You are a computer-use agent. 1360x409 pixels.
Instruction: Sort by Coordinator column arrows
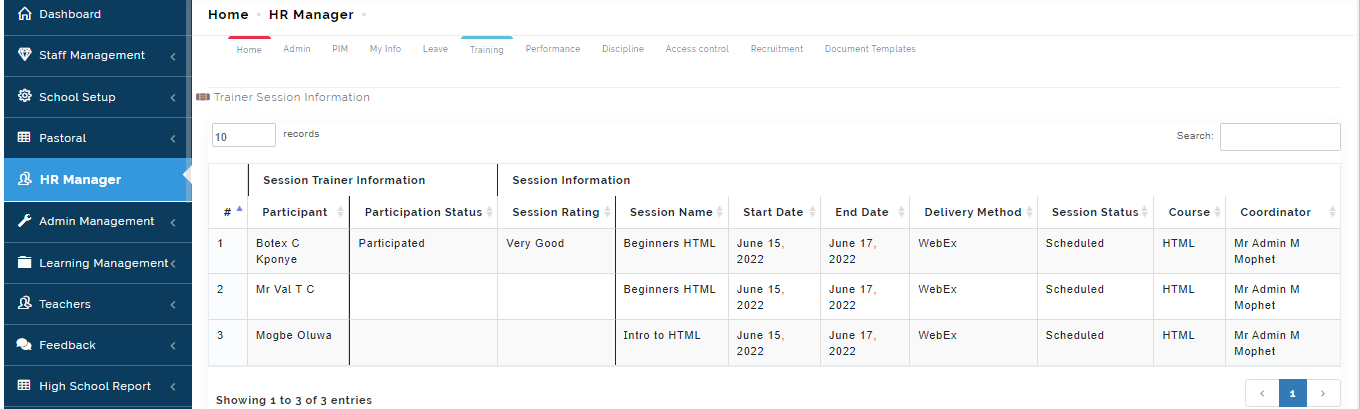[x=1332, y=212]
